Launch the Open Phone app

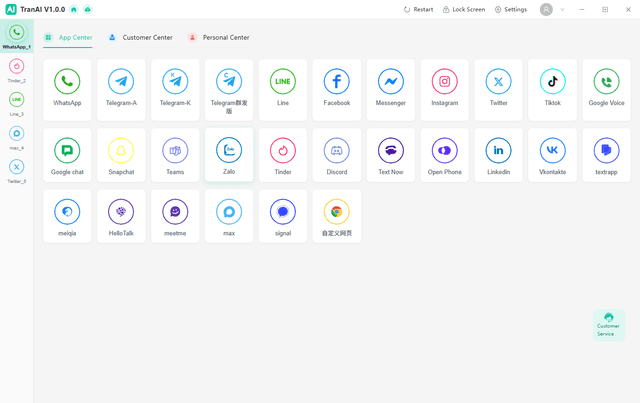444,155
